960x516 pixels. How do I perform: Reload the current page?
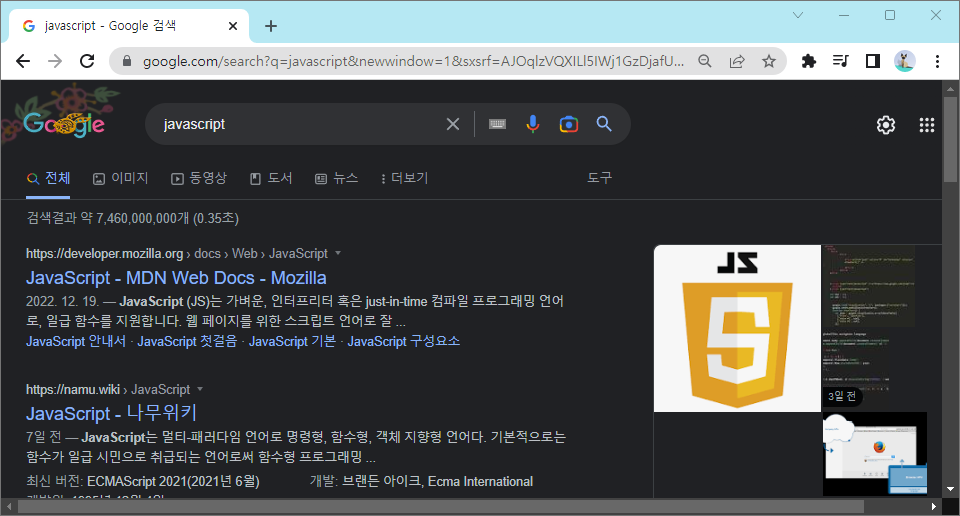(x=88, y=61)
